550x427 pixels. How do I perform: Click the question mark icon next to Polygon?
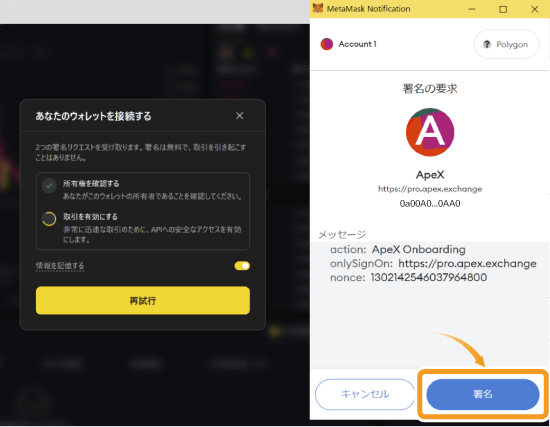pos(487,44)
